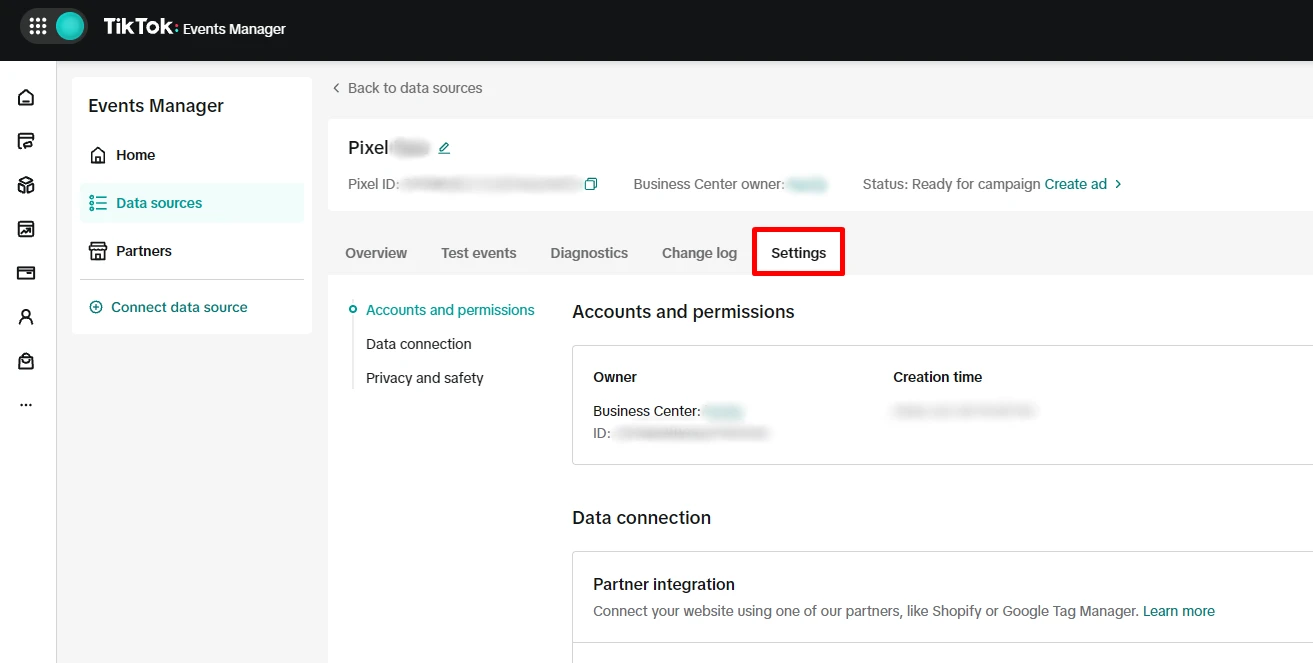Image resolution: width=1313 pixels, height=663 pixels.
Task: Open the app launcher grid icon
Action: click(x=38, y=27)
